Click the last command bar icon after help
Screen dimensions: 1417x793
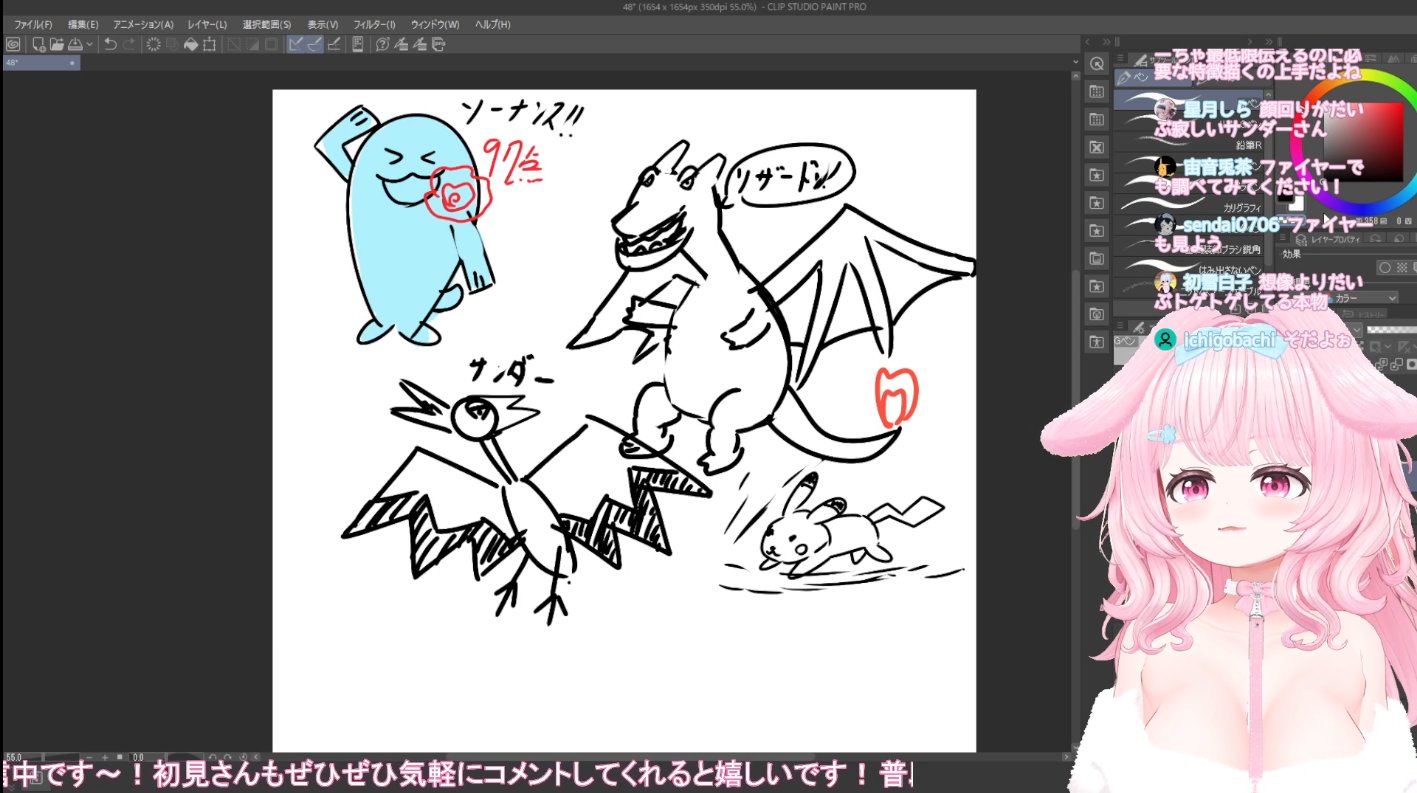click(438, 44)
